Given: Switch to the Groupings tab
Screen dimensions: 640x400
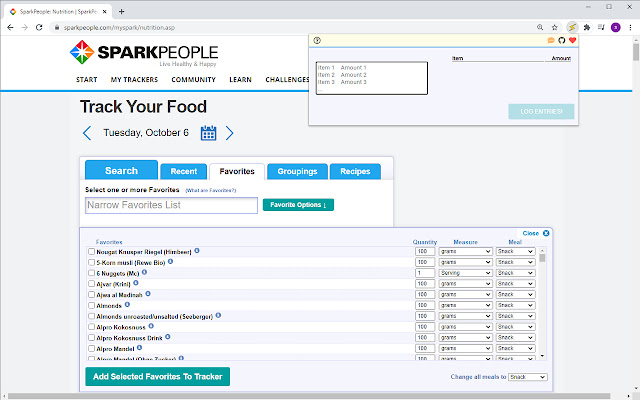Looking at the screenshot, I should pos(298,171).
